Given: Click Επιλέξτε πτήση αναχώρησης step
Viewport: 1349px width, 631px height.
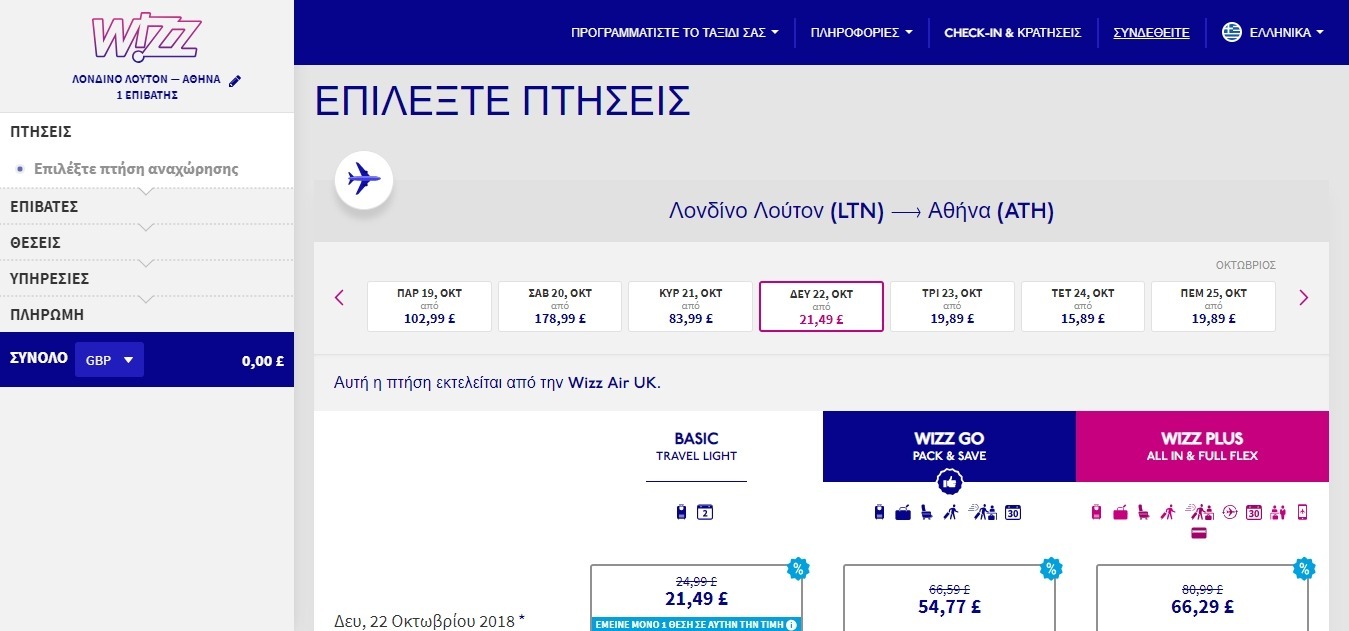Looking at the screenshot, I should [136, 169].
